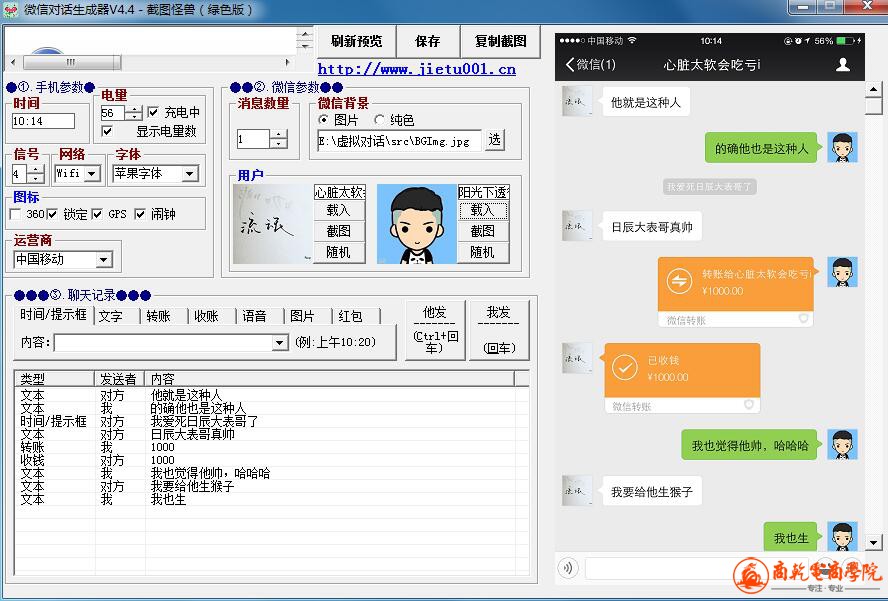This screenshot has height=601, width=888.
Task: Toggle the 锁定 lock icon checkbox
Action: coord(52,214)
